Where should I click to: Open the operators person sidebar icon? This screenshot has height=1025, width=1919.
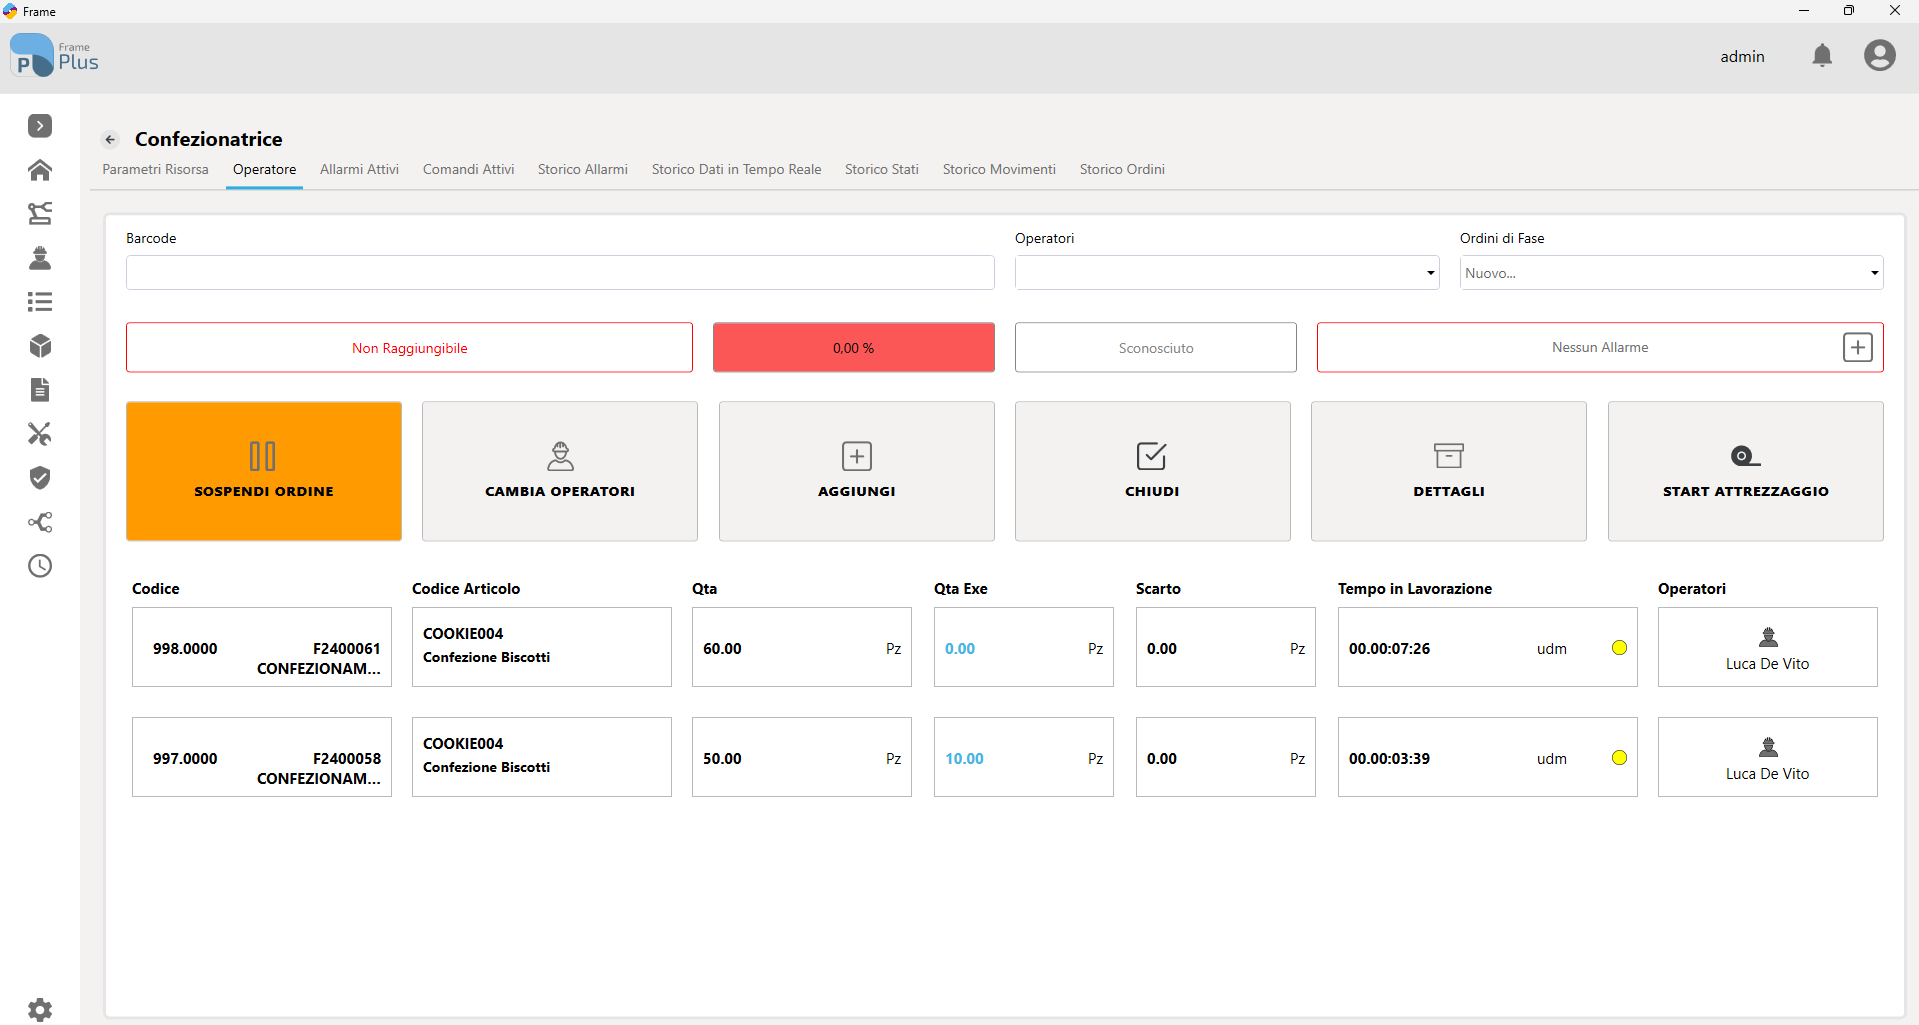click(x=40, y=258)
